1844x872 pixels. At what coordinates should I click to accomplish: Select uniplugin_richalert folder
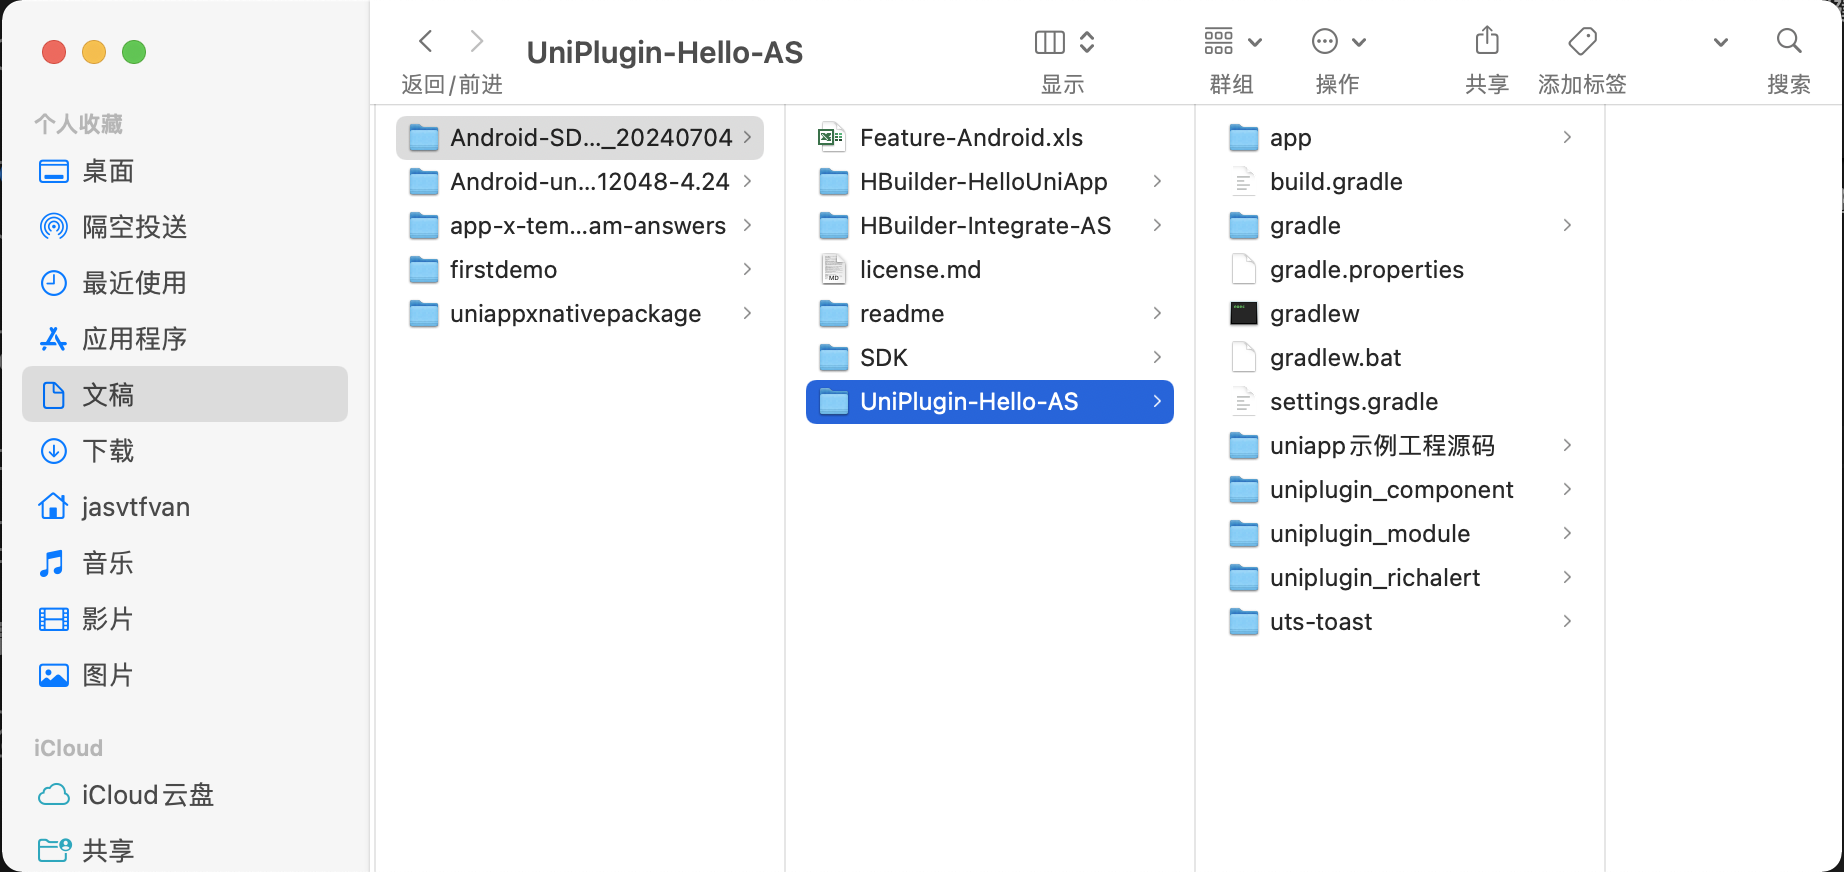(1400, 578)
